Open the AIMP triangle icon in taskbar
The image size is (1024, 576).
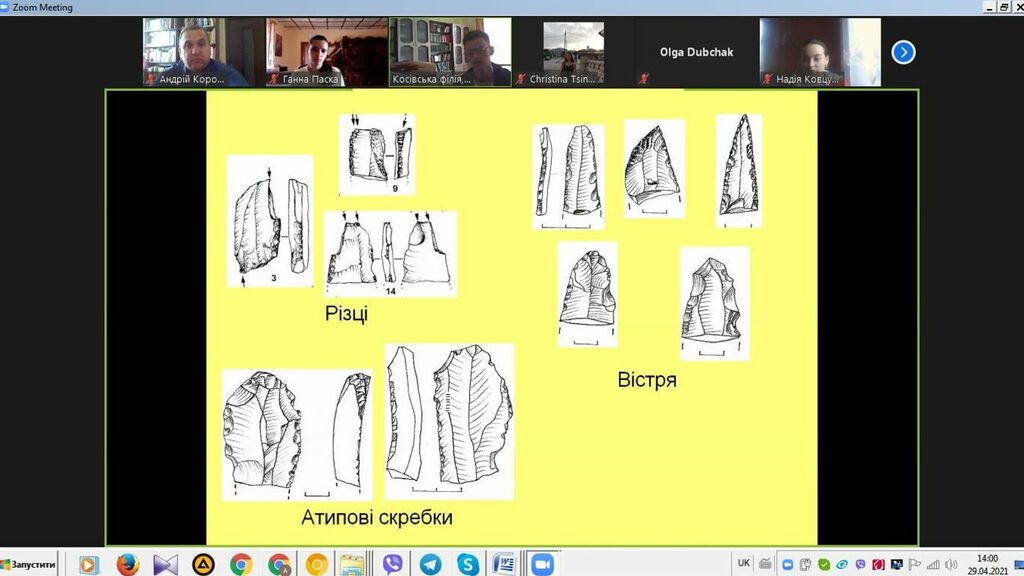[203, 564]
